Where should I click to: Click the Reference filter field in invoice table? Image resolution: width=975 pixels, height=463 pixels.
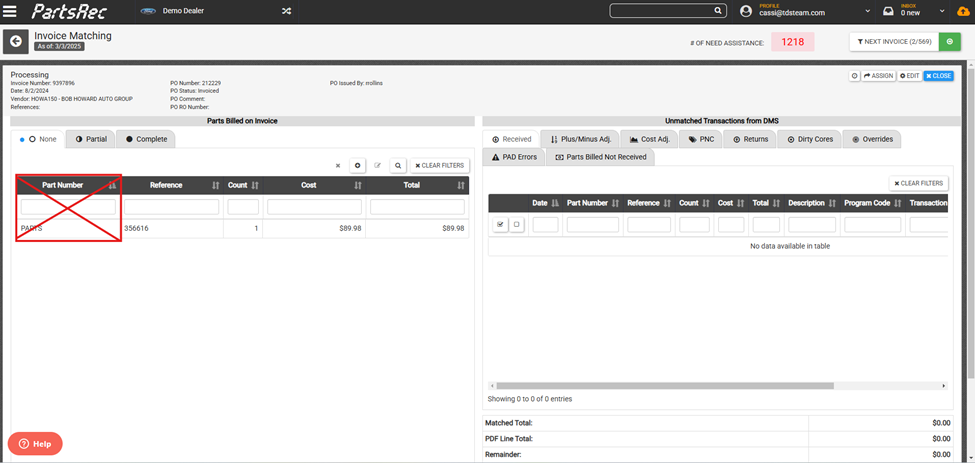tap(172, 207)
